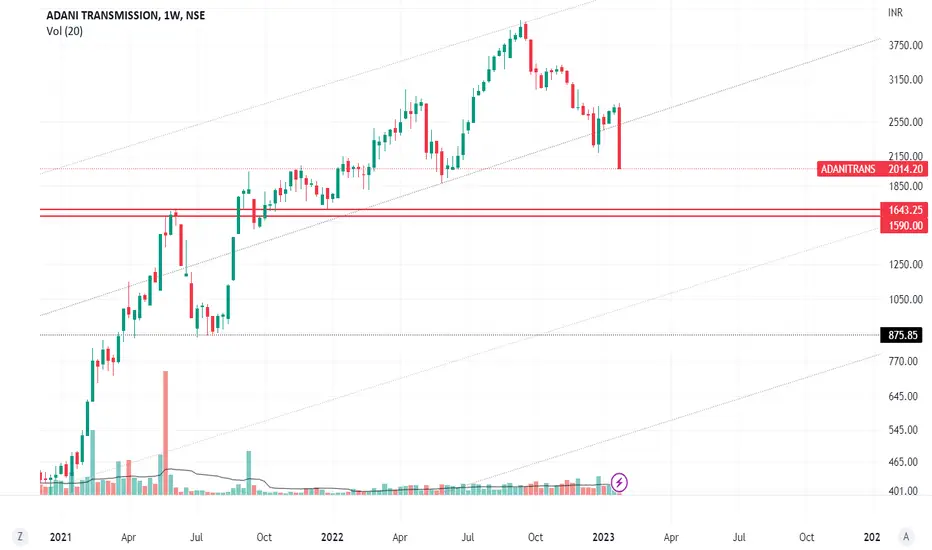Open the ADANI TRANSMISSION, 1W, NSE symbol title
Screen dimensions: 932x550
pyautogui.click(x=125, y=15)
